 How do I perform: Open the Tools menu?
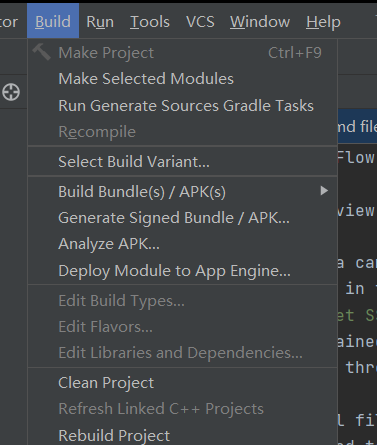click(x=150, y=22)
